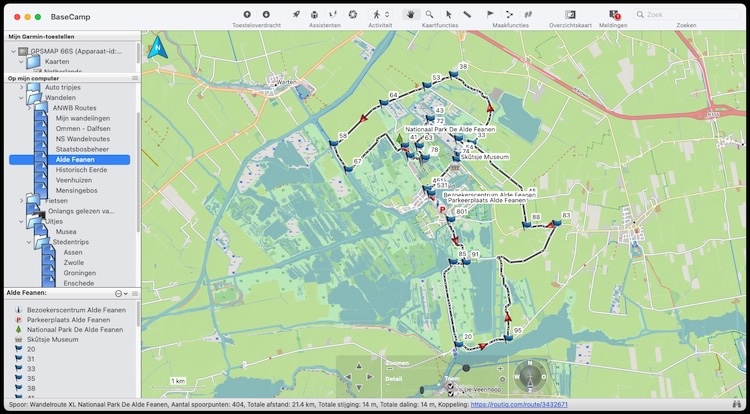Viewport: 750px width, 414px height.
Task: Click the Zoomen slider knob
Action: 466,368
